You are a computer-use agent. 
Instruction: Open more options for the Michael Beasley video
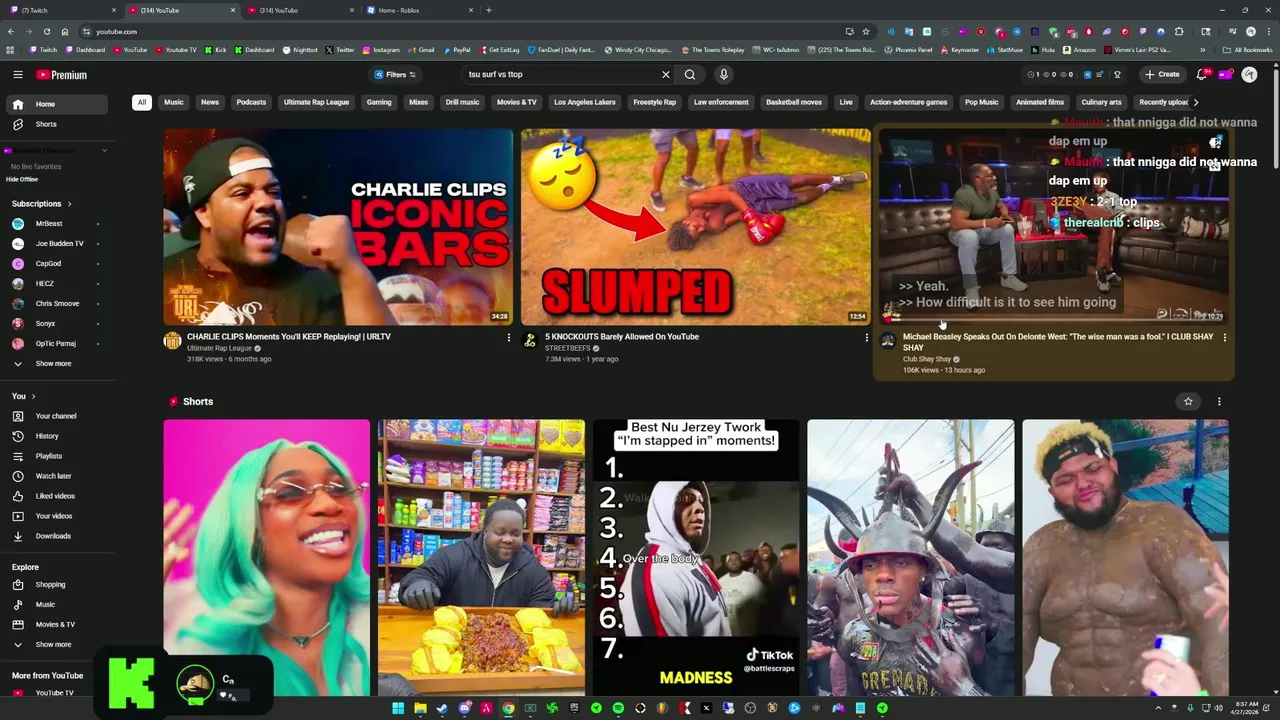(1224, 338)
